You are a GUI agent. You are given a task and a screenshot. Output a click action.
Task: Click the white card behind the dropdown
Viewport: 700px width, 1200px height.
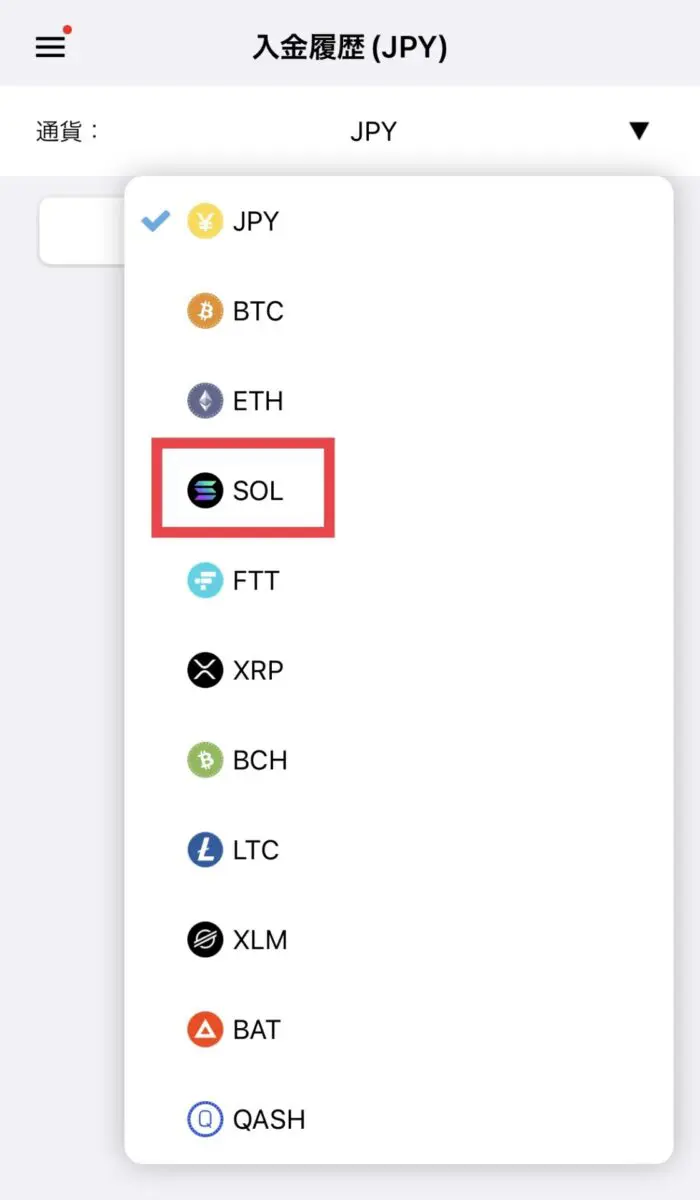coord(82,231)
